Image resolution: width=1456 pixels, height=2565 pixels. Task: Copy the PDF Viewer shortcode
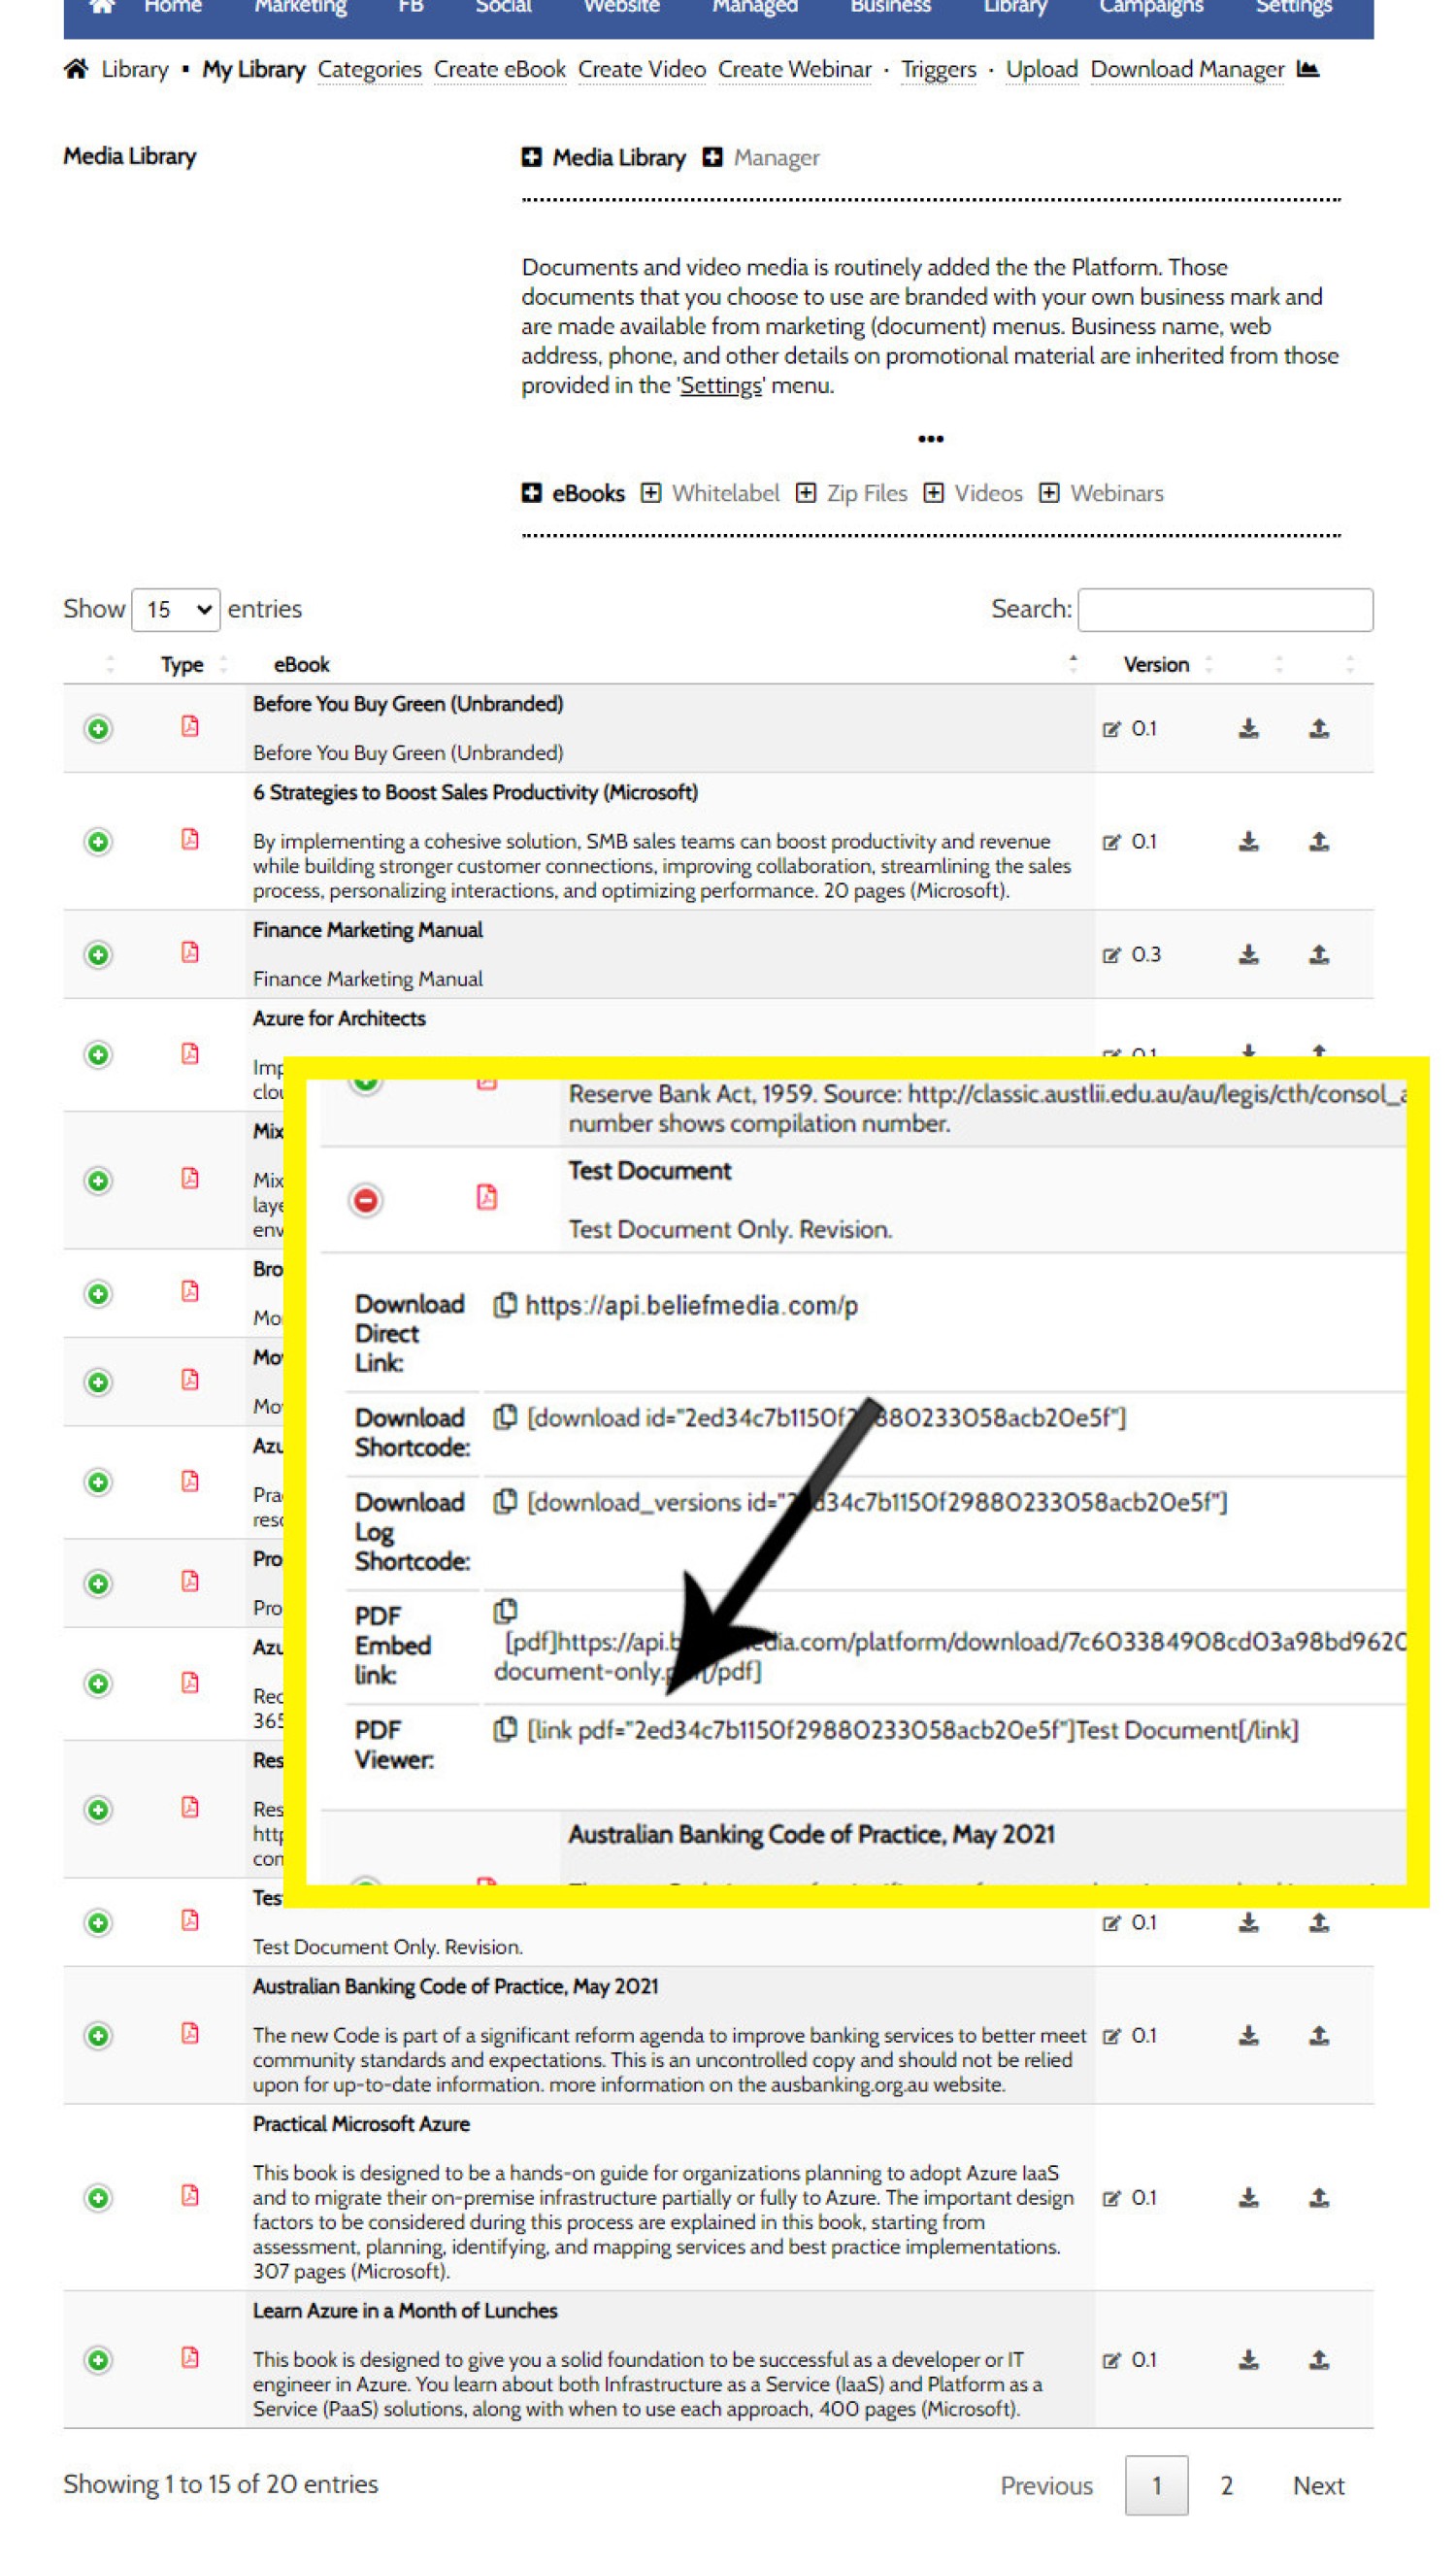(505, 1728)
